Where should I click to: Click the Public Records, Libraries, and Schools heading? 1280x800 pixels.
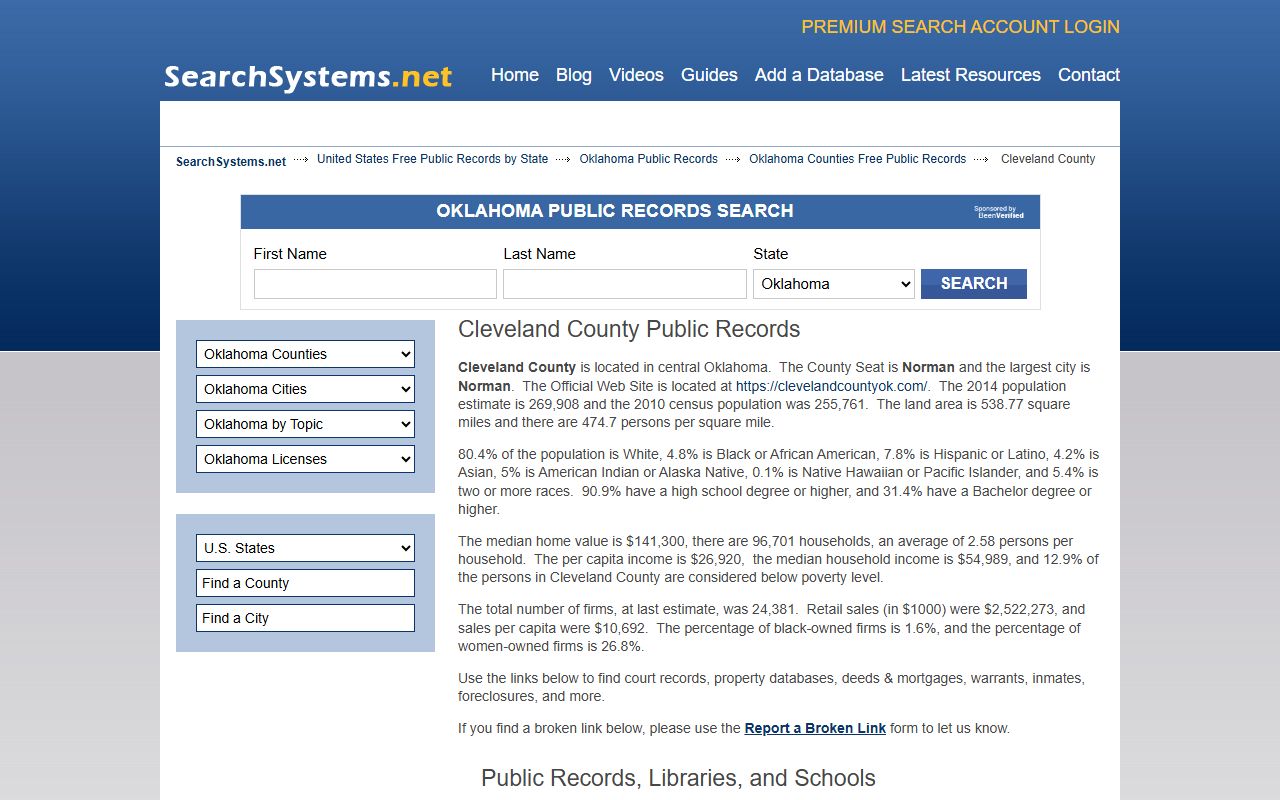click(x=678, y=778)
